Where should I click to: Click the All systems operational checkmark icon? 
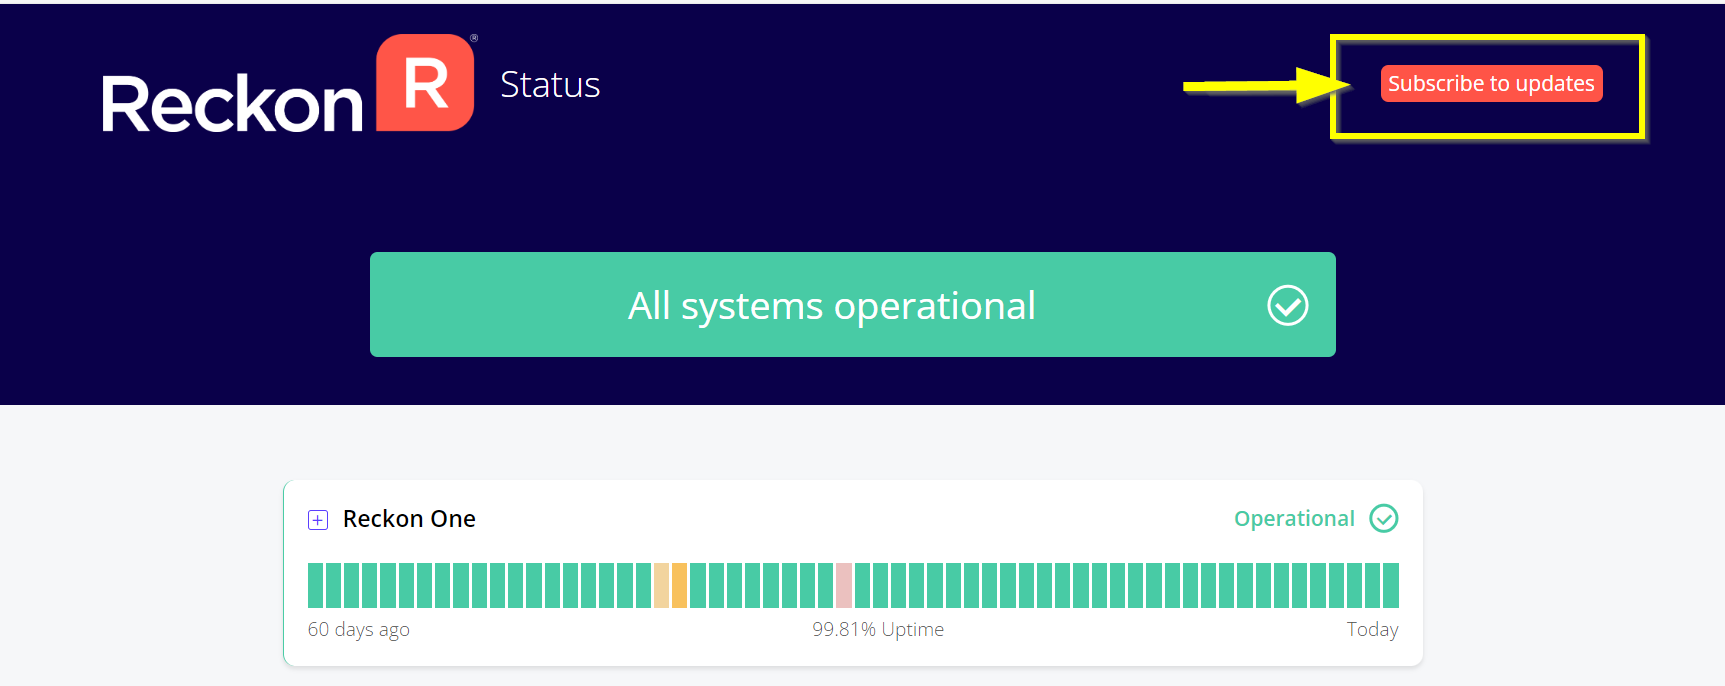[1287, 305]
